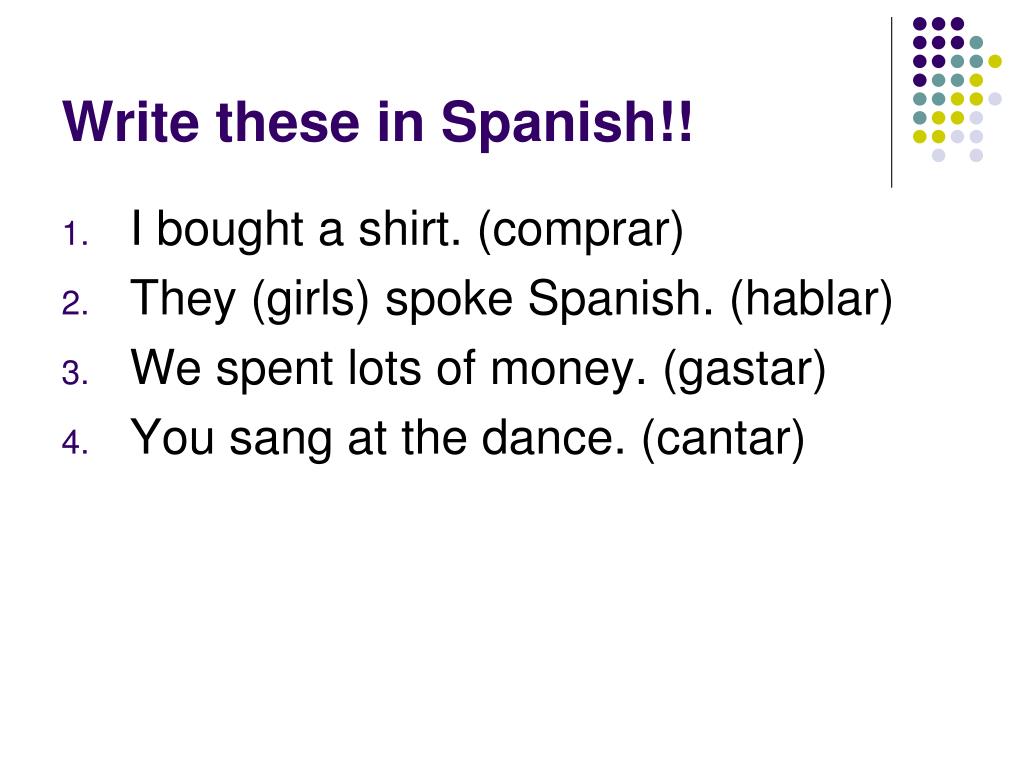Click the word "money" in third sentence
The image size is (1024, 768).
pos(568,371)
